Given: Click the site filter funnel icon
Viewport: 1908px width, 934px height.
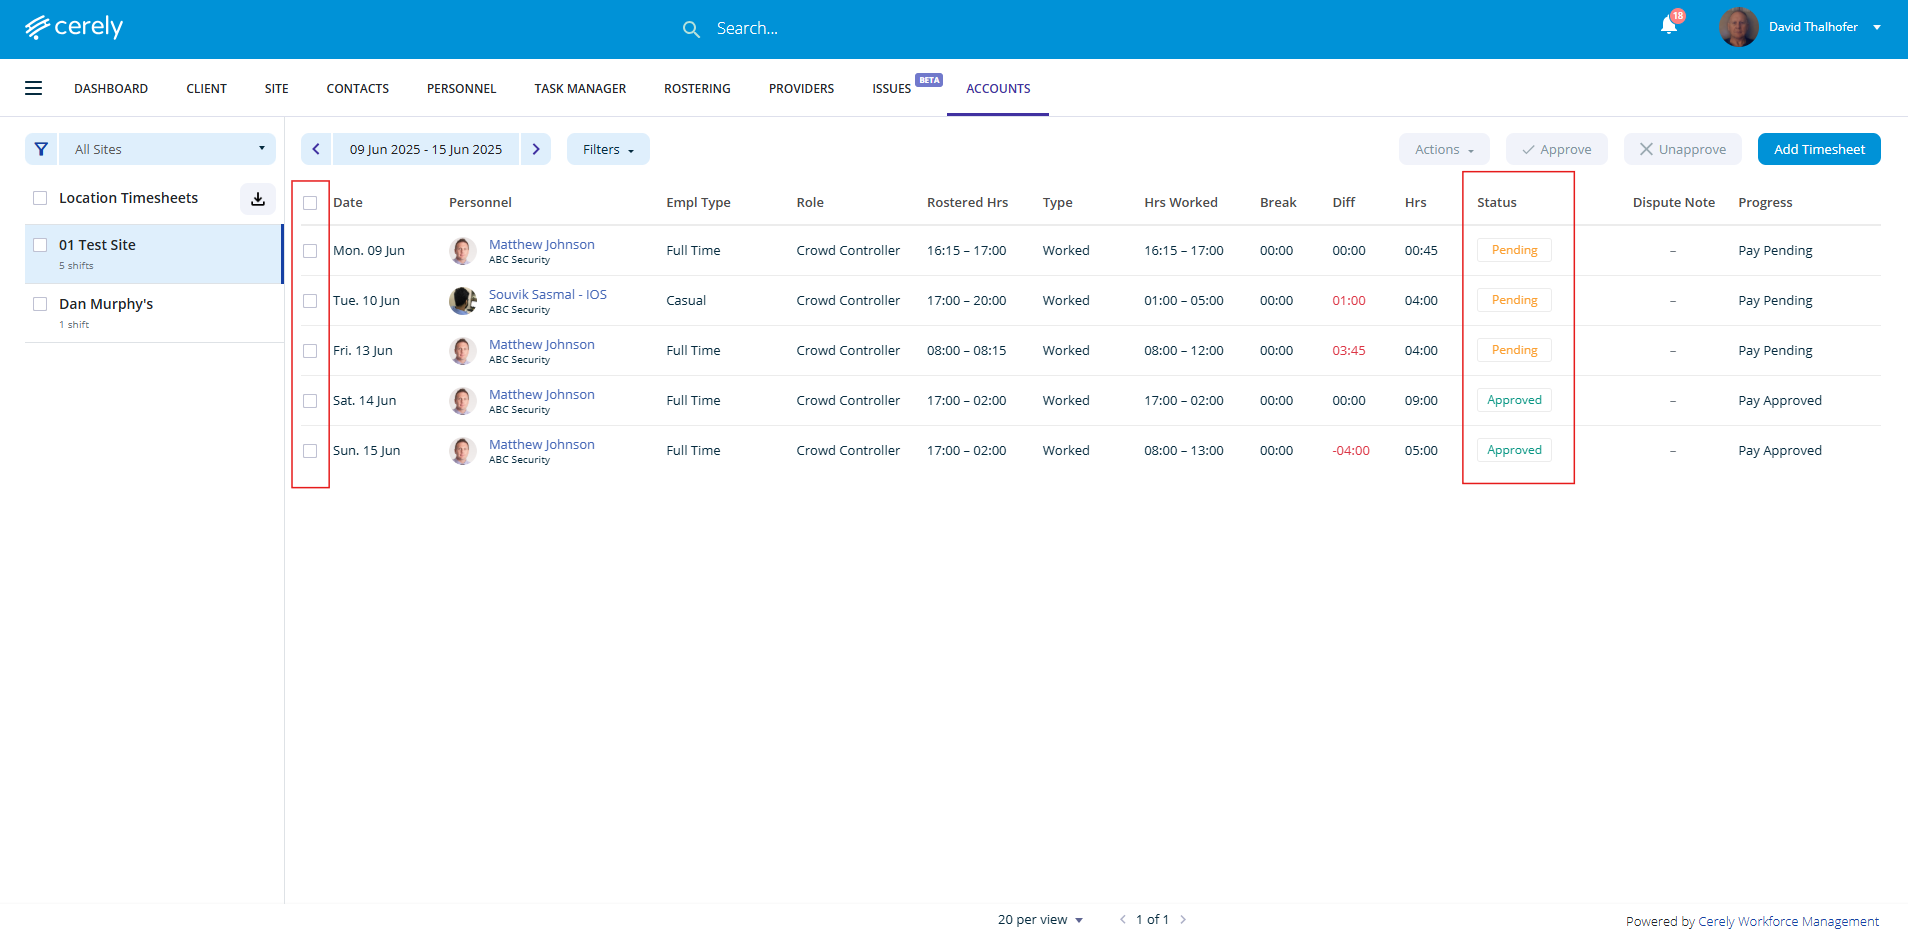Looking at the screenshot, I should [x=41, y=149].
